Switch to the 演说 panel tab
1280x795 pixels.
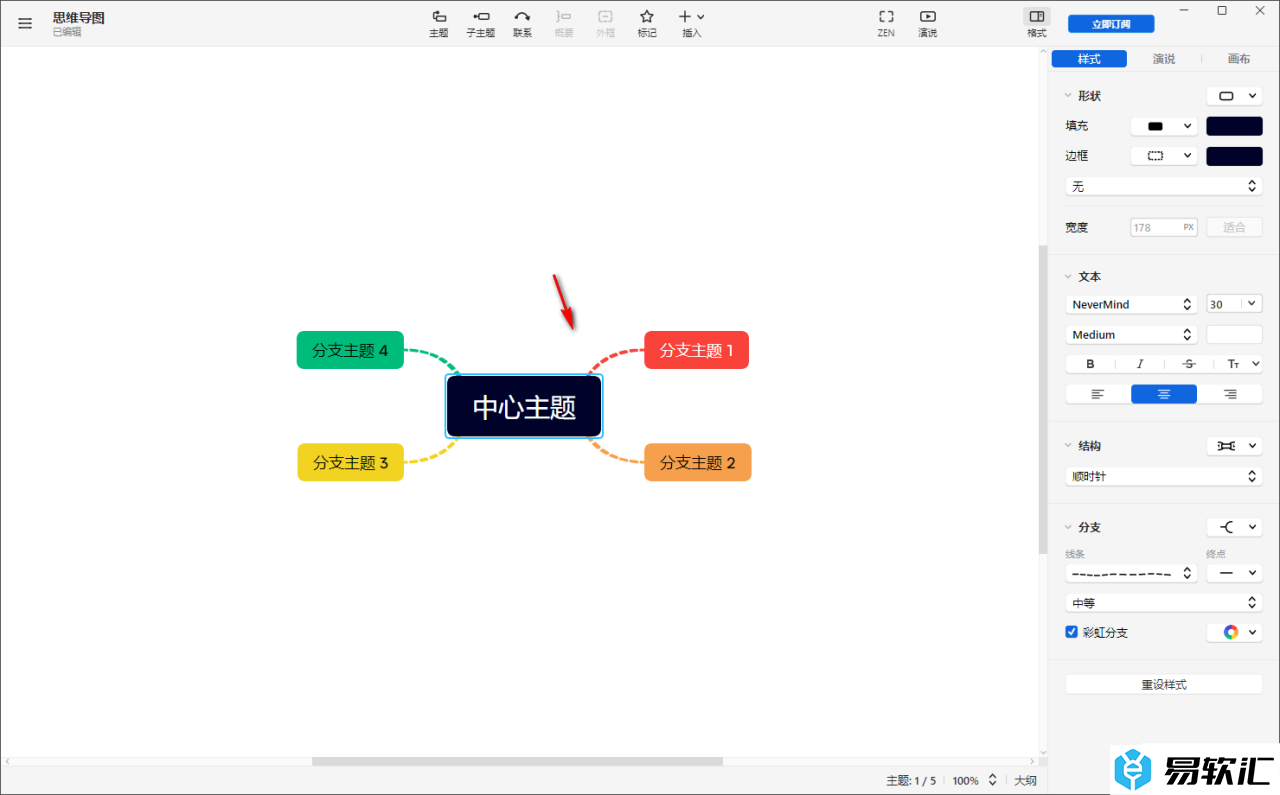pos(1164,59)
